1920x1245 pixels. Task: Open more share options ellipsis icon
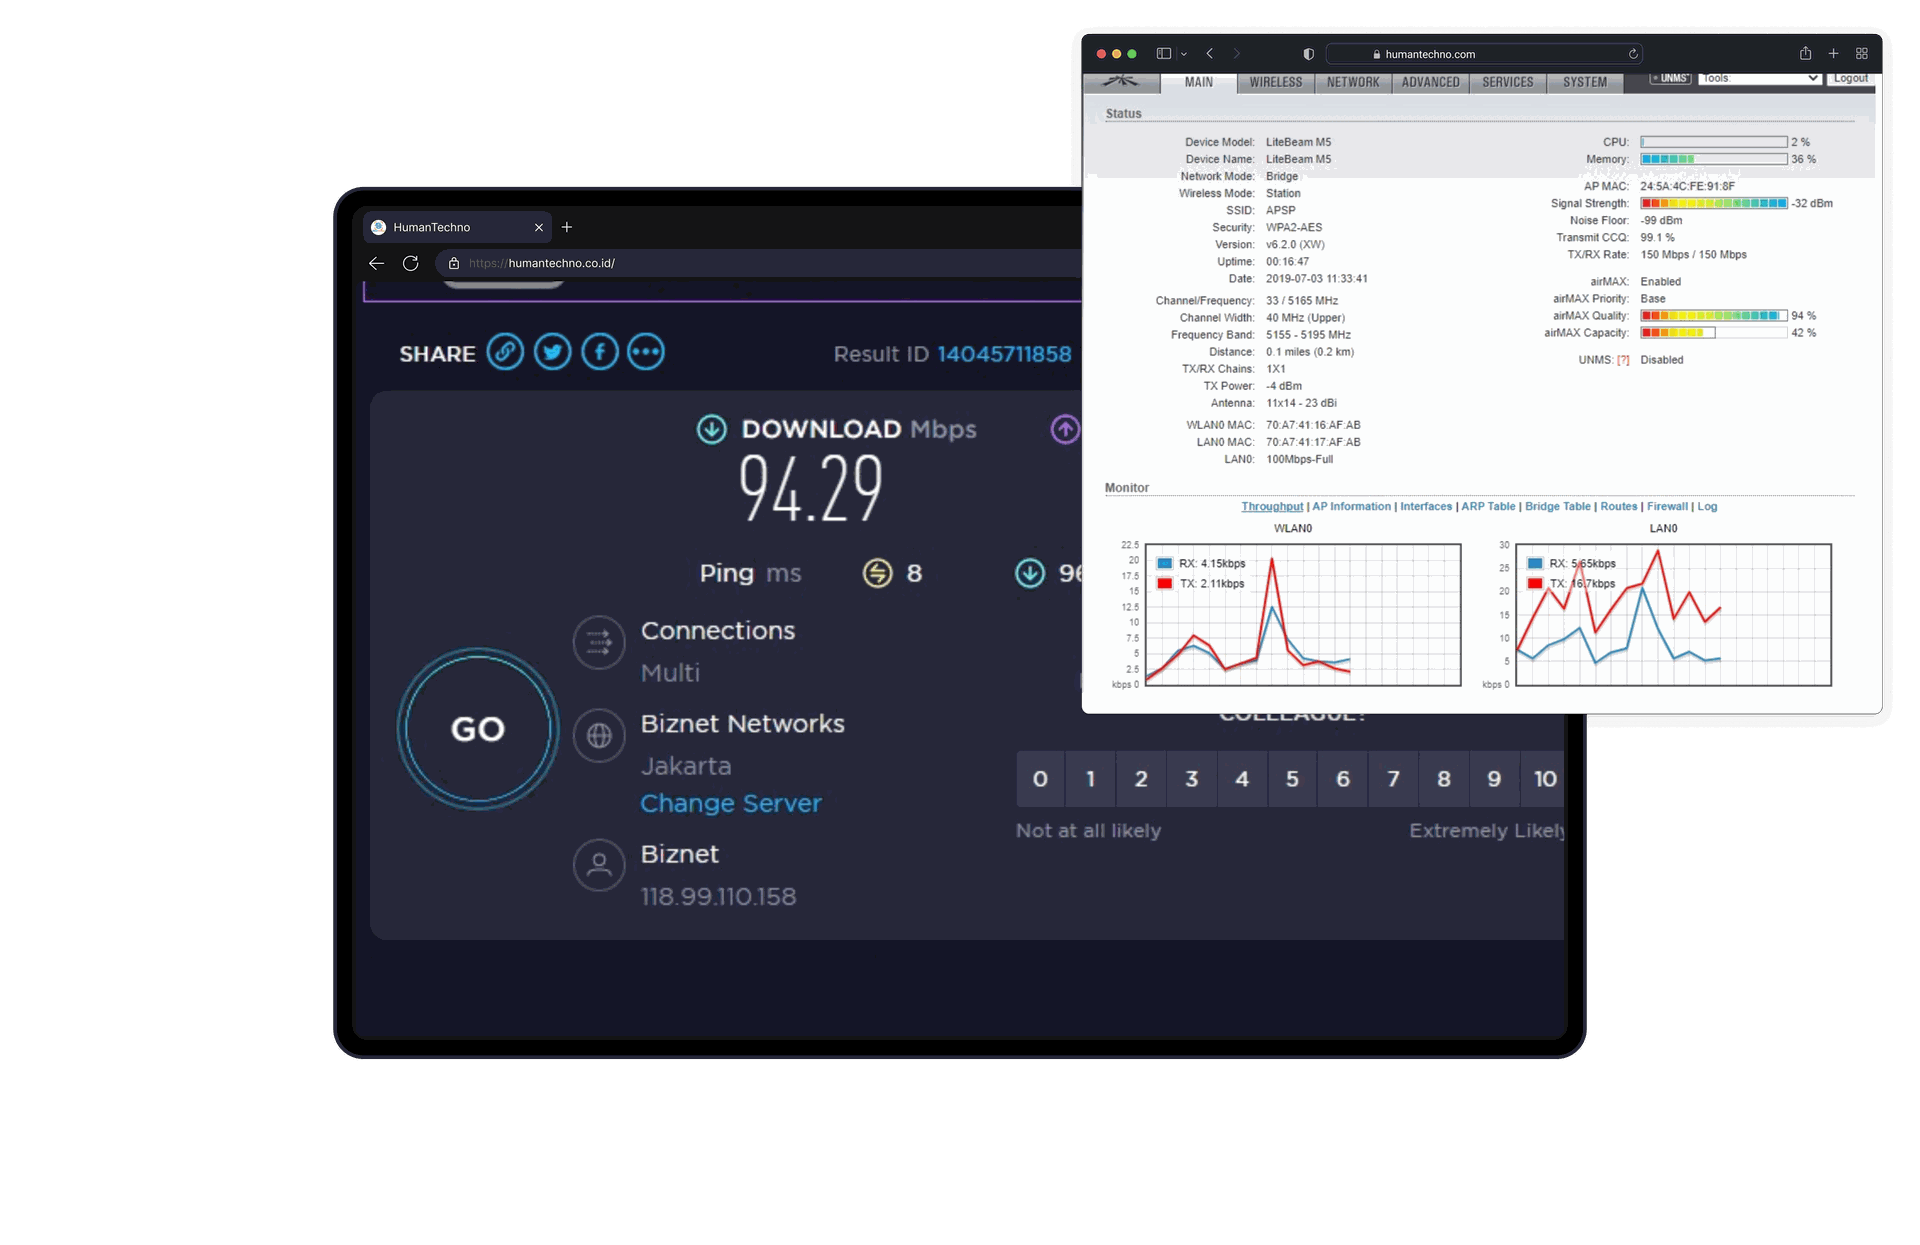[x=646, y=352]
